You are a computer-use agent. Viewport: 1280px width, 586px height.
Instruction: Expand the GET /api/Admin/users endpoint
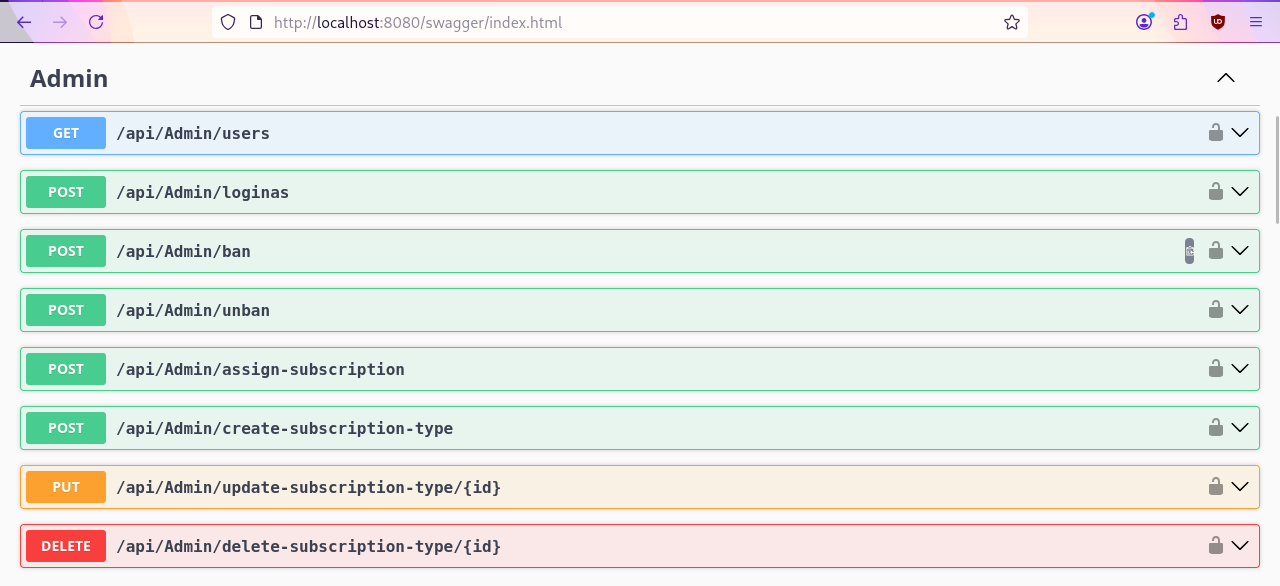[1241, 132]
